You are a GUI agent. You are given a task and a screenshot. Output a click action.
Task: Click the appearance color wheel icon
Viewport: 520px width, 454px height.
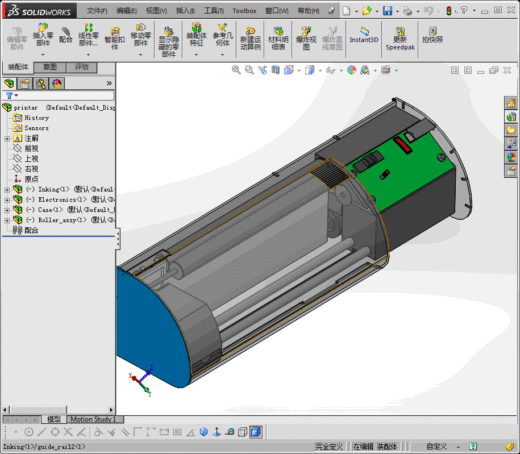pyautogui.click(x=351, y=70)
